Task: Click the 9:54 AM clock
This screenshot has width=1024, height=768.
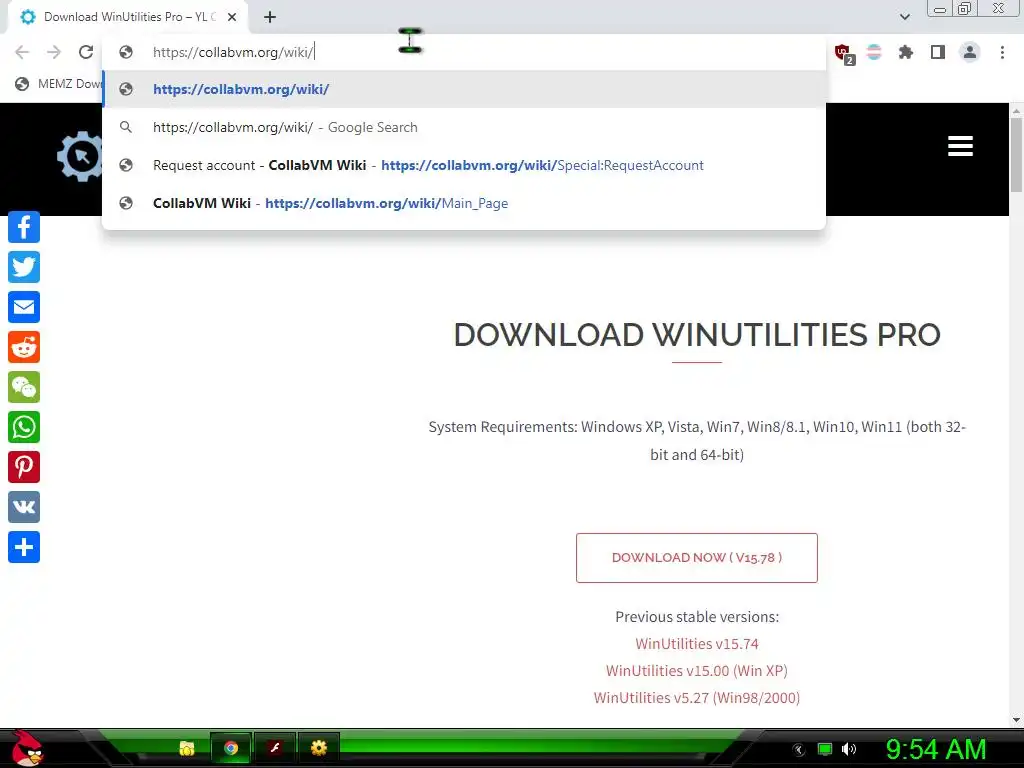Action: click(936, 749)
